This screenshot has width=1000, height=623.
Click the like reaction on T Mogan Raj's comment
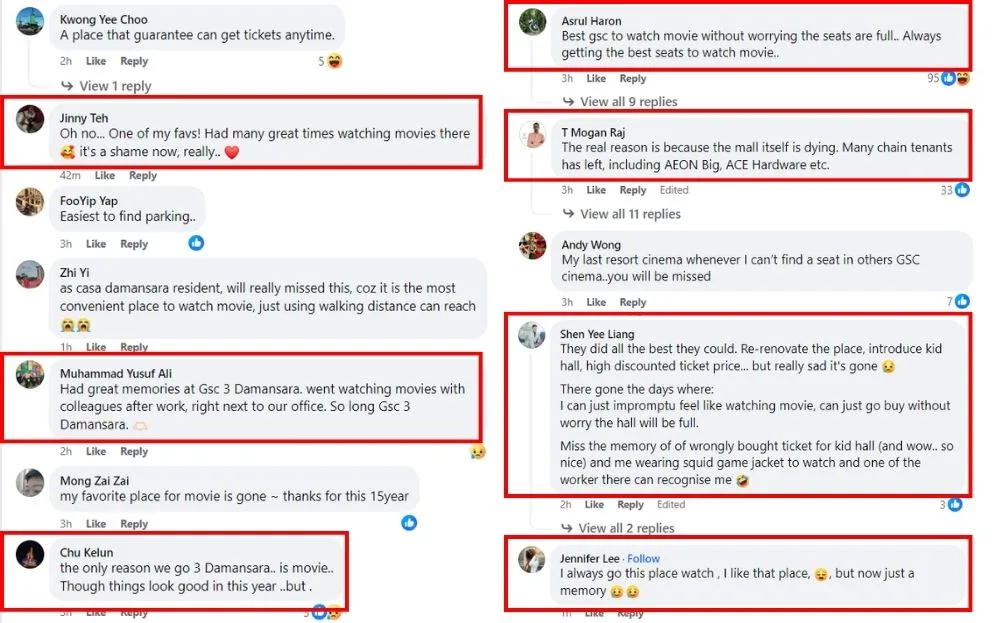pyautogui.click(x=962, y=190)
